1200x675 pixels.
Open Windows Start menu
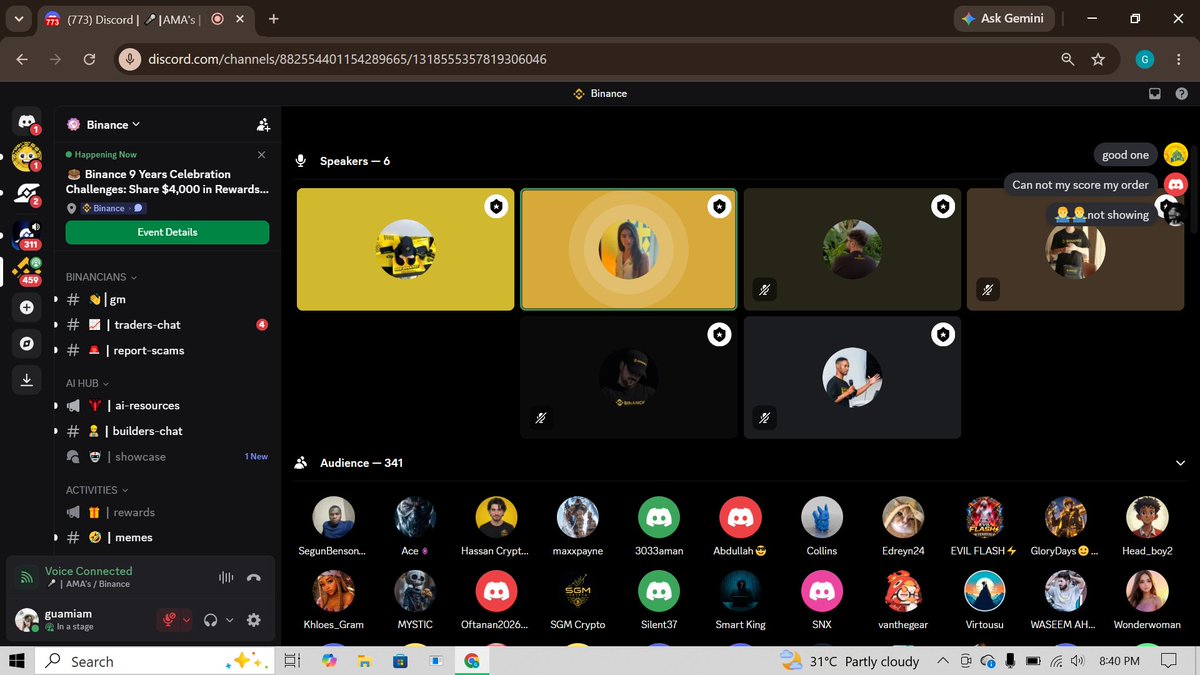coord(17,661)
